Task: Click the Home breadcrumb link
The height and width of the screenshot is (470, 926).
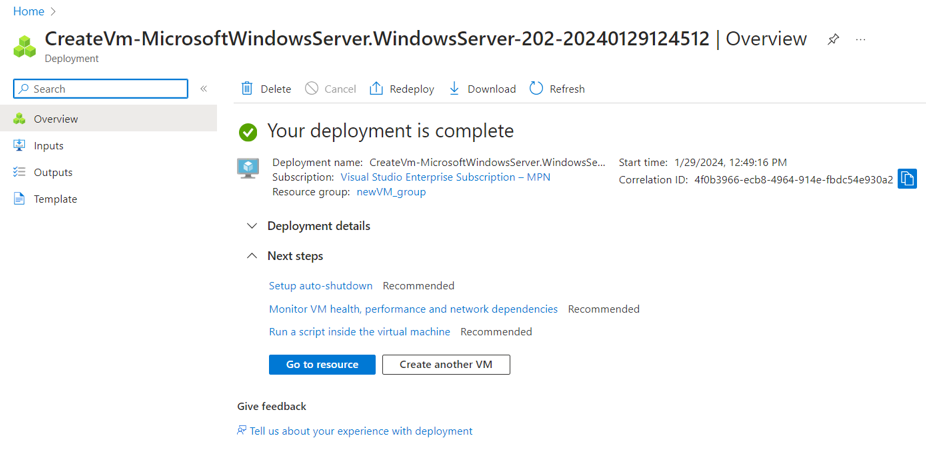Action: [28, 11]
